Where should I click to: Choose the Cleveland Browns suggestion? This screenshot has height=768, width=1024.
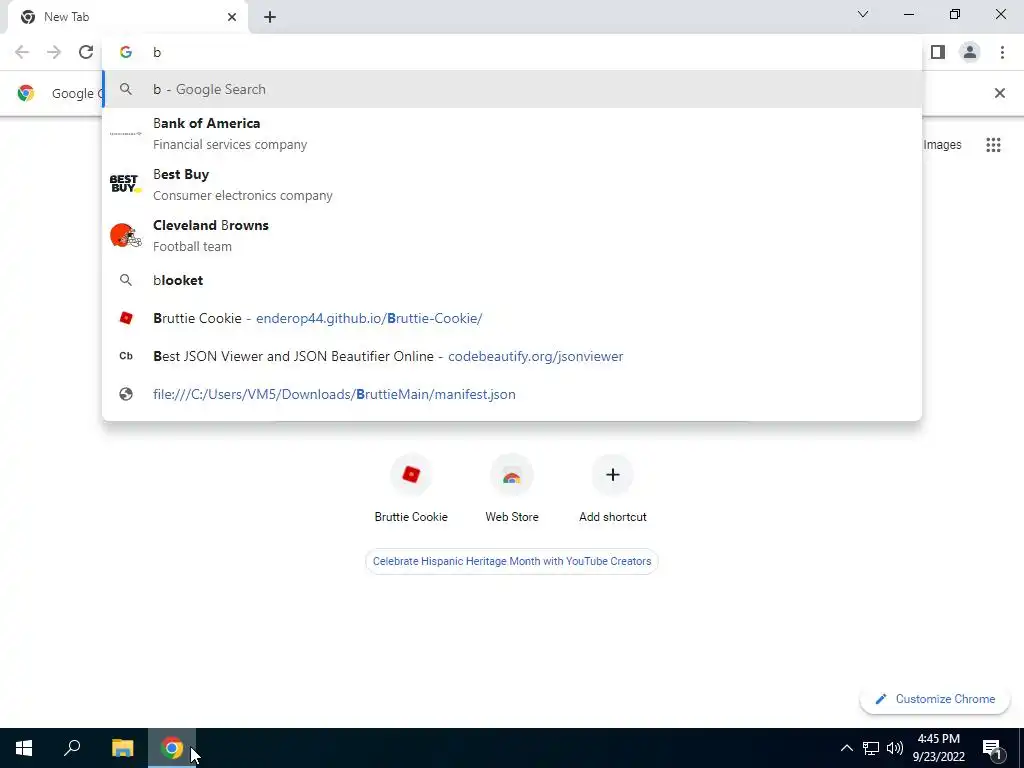click(513, 235)
